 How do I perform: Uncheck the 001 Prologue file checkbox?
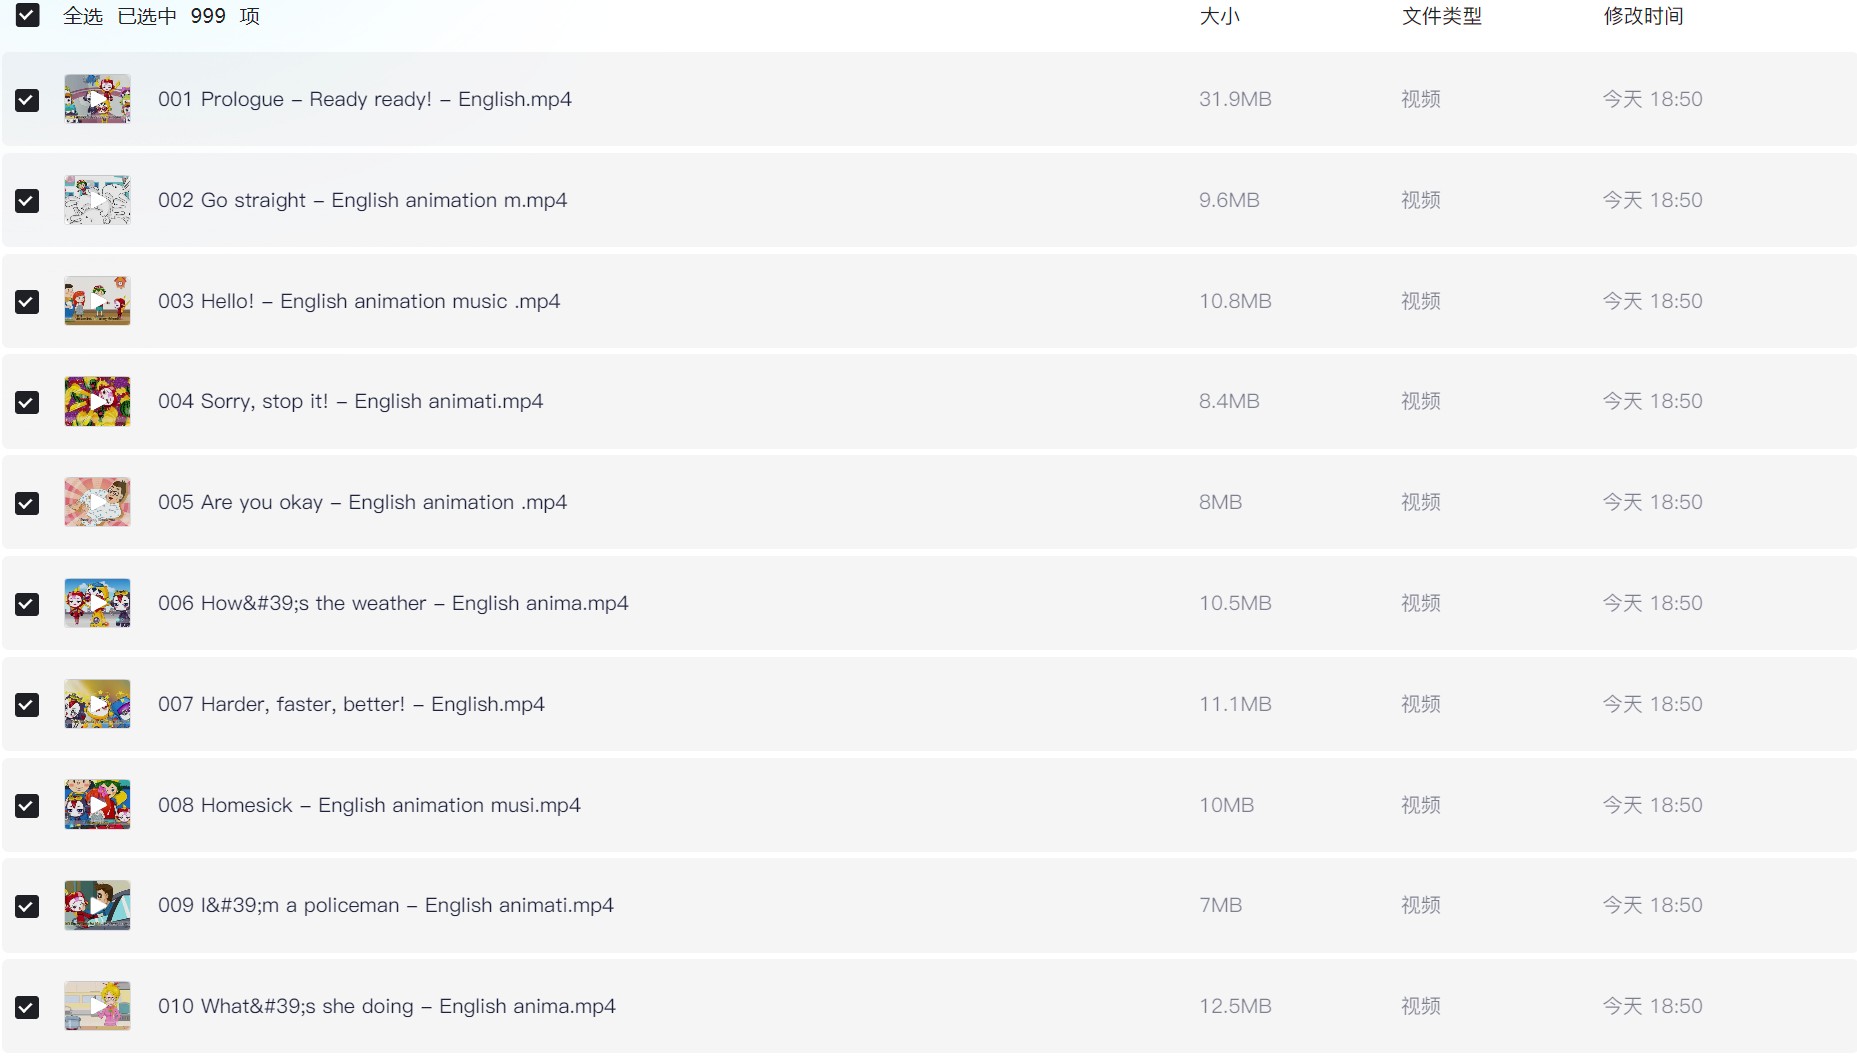(27, 100)
